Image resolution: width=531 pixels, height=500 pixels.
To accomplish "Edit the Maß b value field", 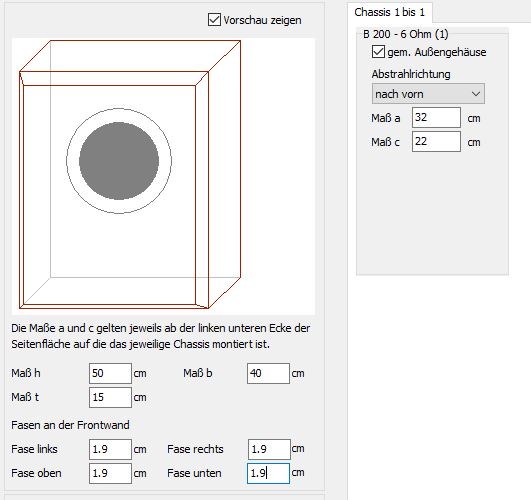I will coord(268,373).
